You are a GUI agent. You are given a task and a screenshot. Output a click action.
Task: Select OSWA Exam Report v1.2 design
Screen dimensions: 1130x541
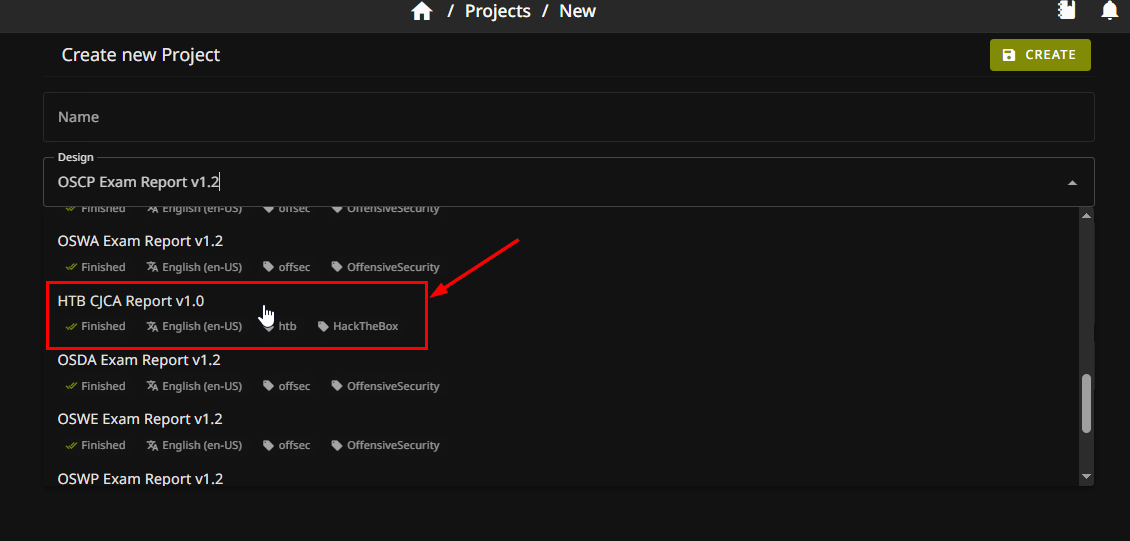[561, 254]
